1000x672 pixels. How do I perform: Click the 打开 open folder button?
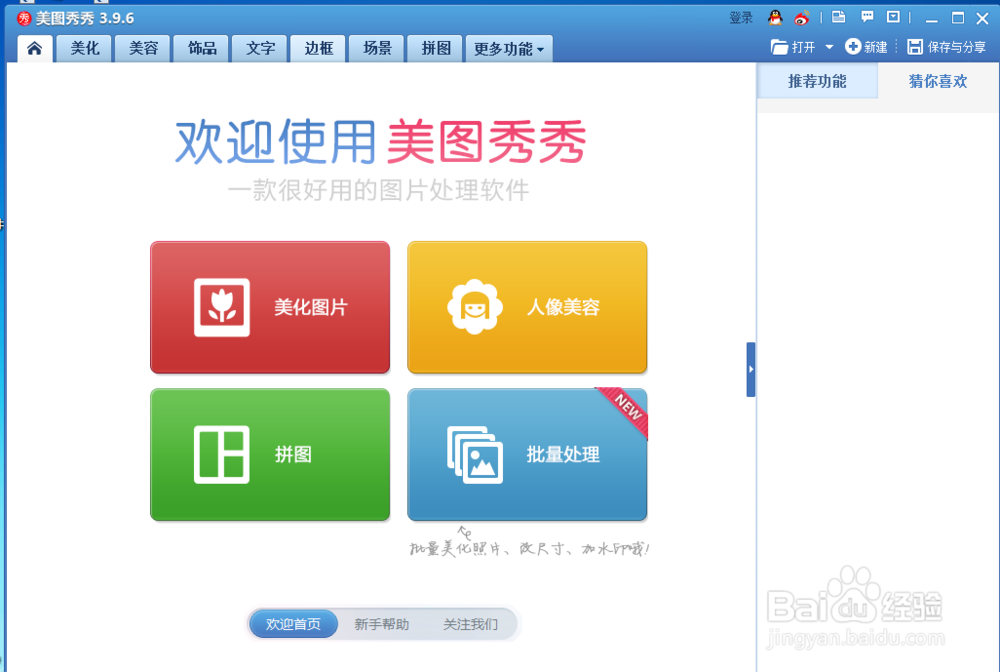tap(793, 47)
